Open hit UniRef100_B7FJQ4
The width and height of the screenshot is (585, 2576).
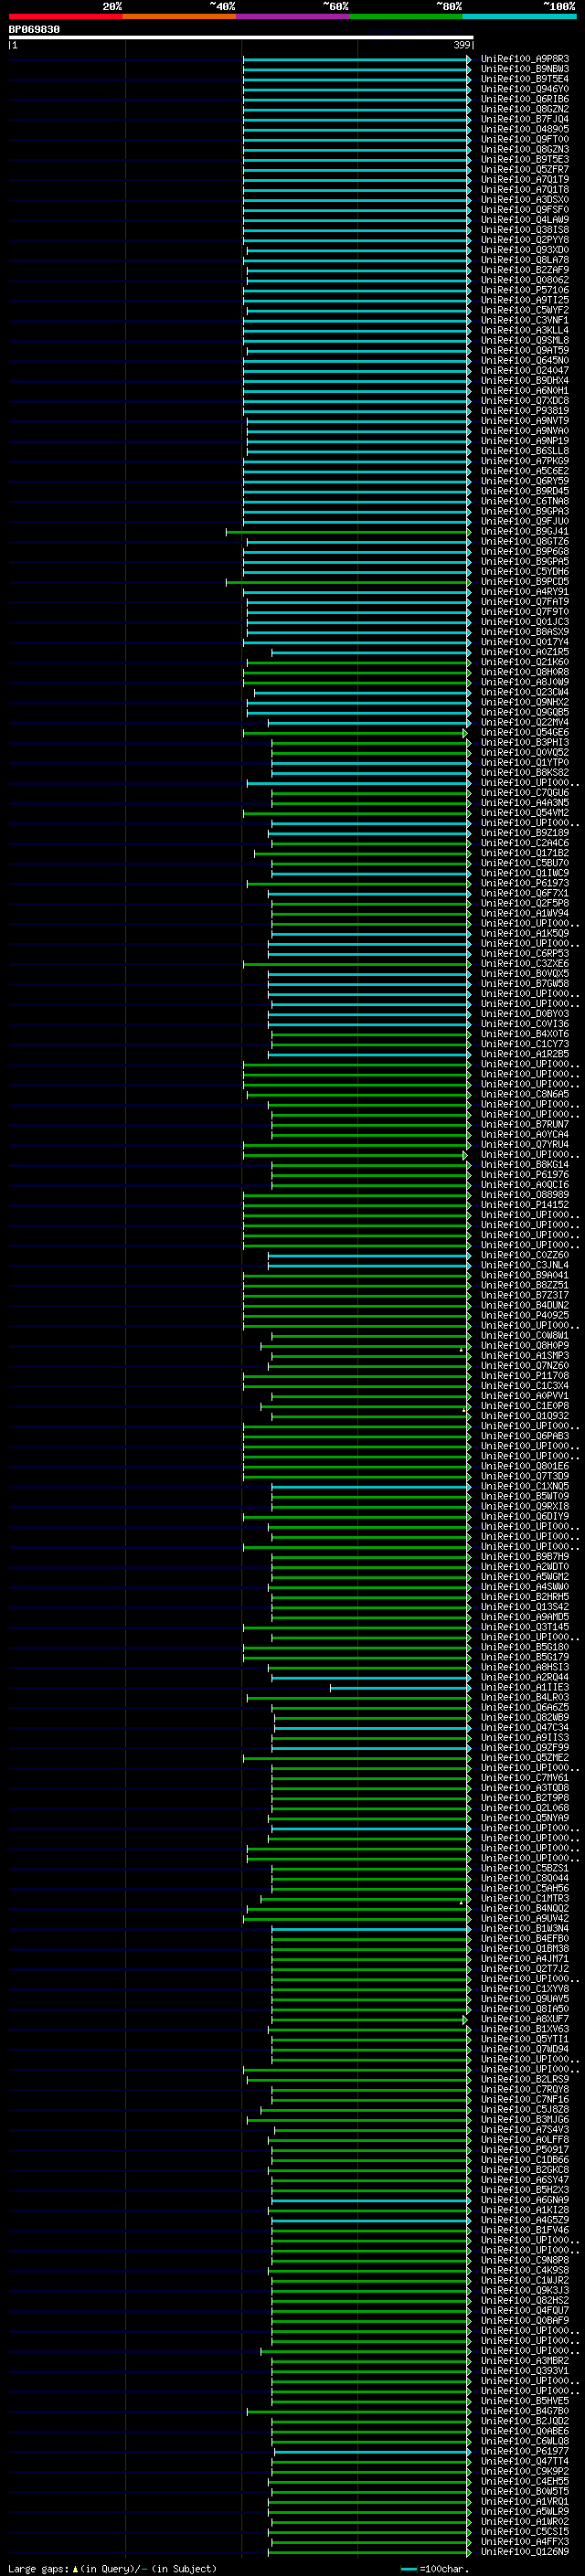(525, 119)
